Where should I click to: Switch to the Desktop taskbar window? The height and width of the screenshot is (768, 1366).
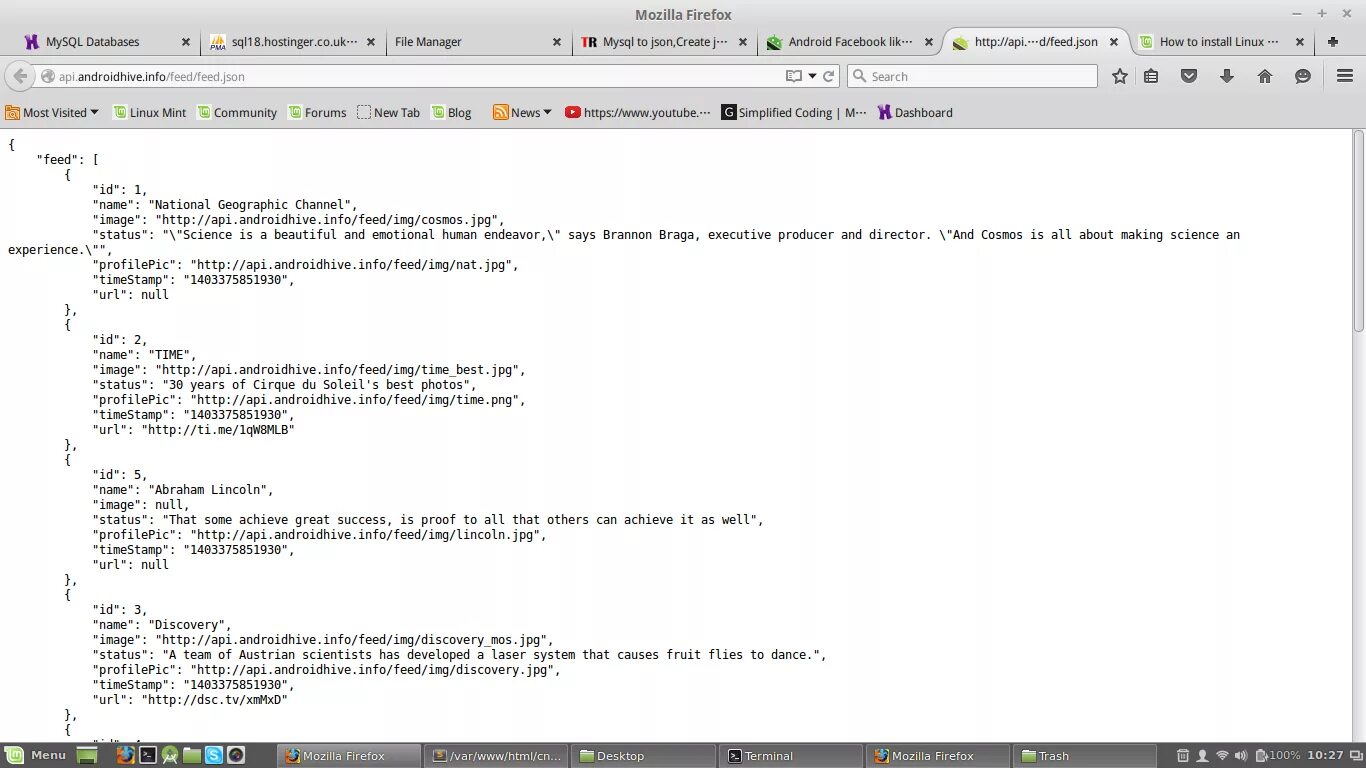(x=644, y=756)
